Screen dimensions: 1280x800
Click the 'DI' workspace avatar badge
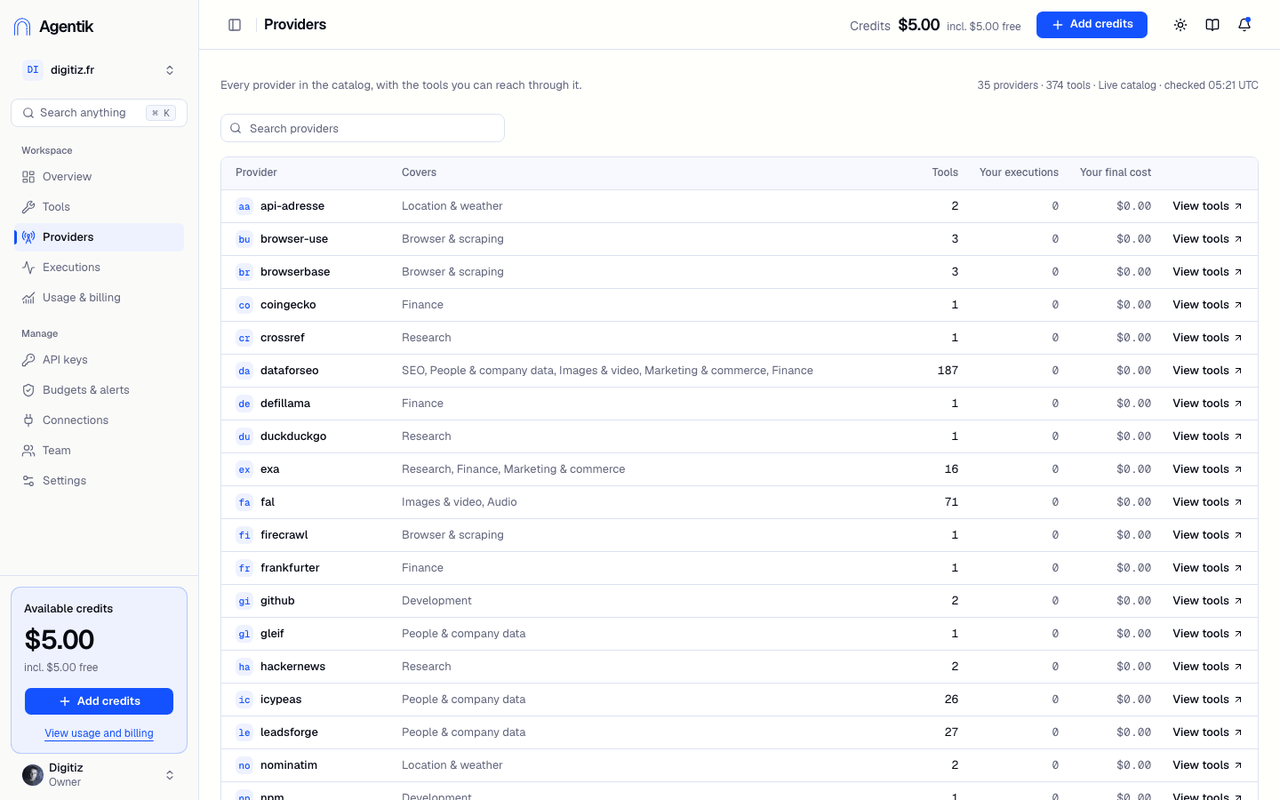33,70
